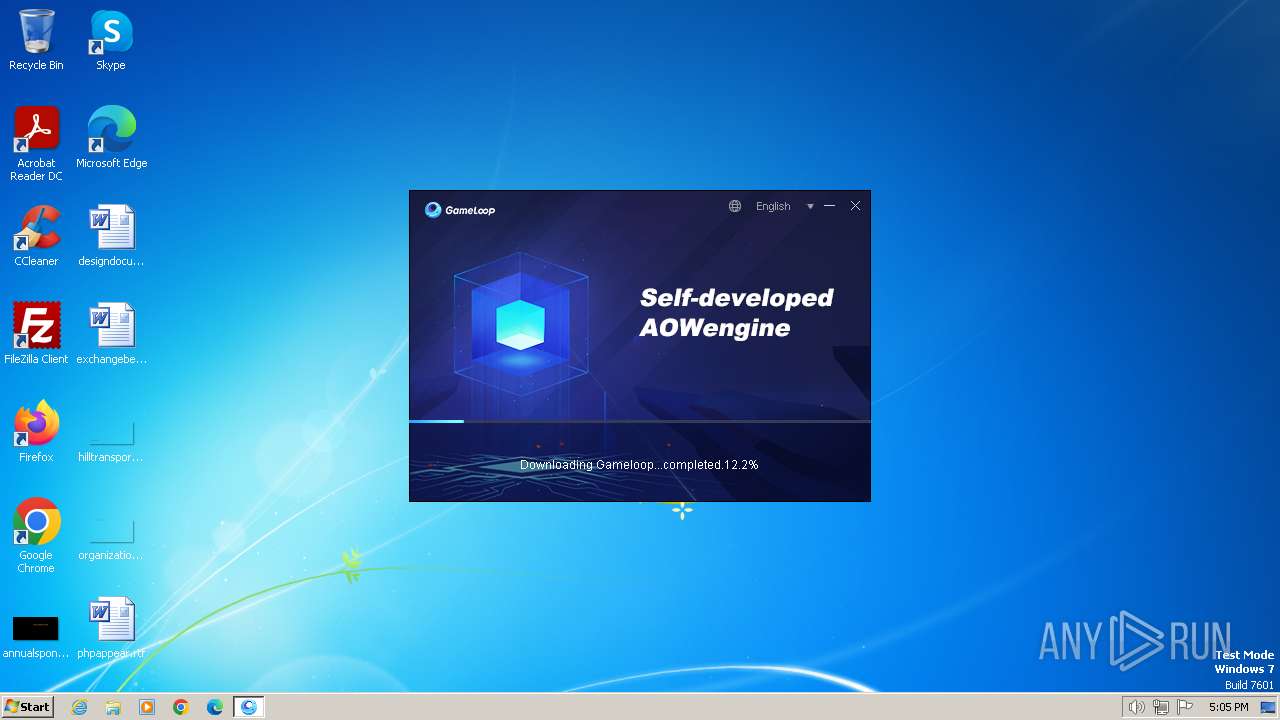Activate the Gameloop installer taskbar button
1280x720 pixels.
(249, 707)
